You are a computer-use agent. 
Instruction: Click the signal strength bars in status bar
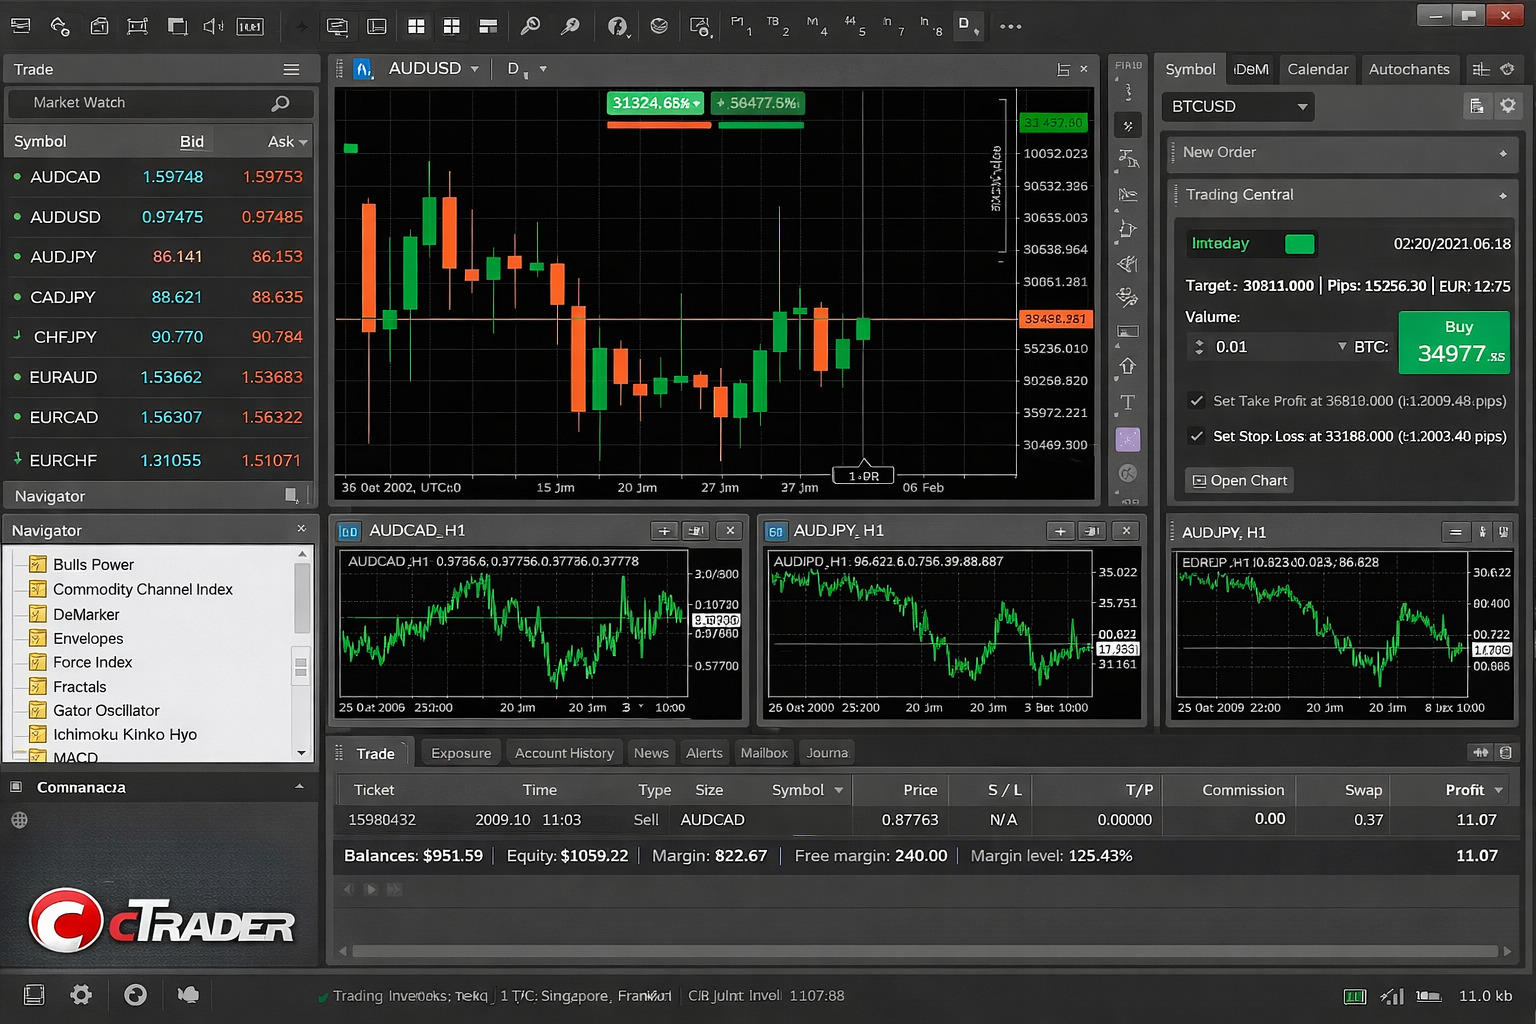(x=1392, y=996)
